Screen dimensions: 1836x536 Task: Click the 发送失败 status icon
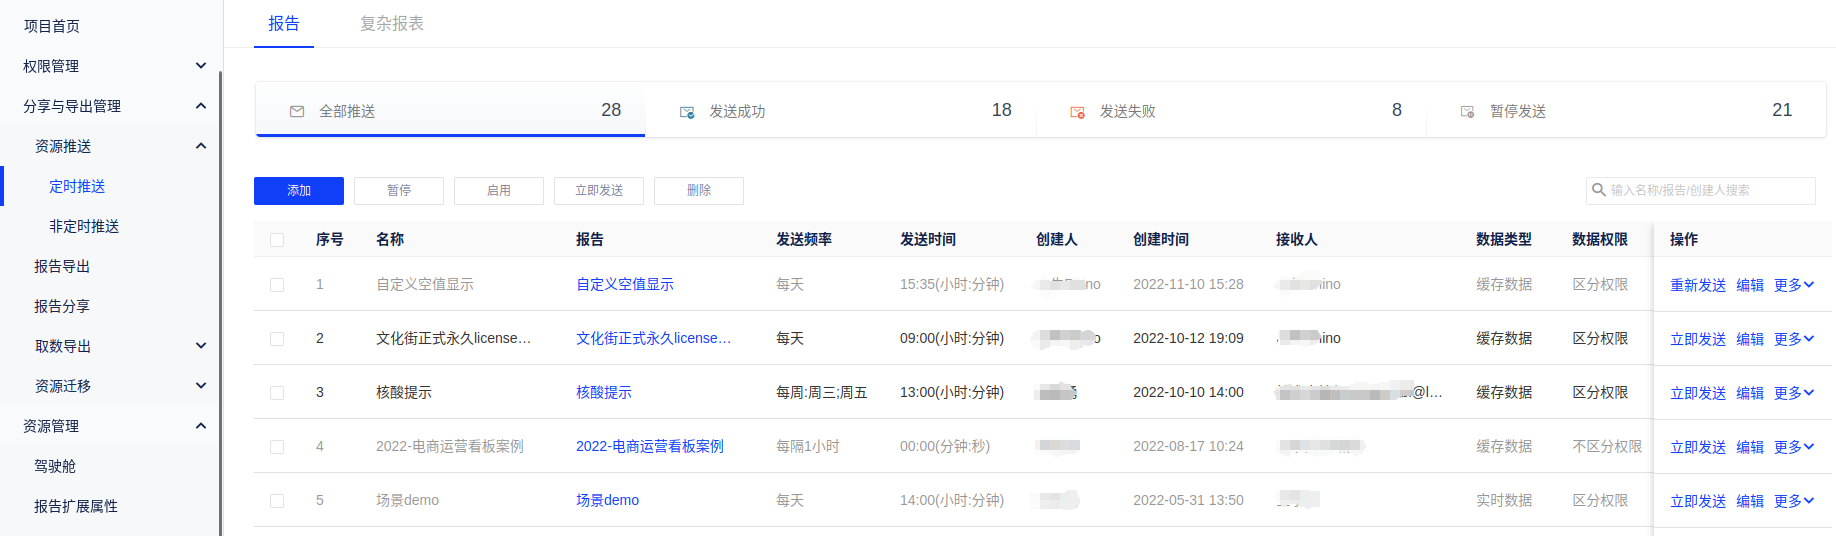pos(1077,112)
